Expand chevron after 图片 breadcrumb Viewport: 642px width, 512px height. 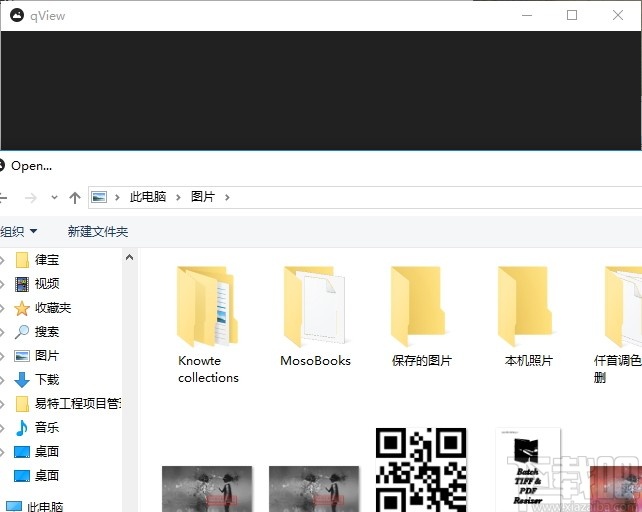tap(227, 198)
